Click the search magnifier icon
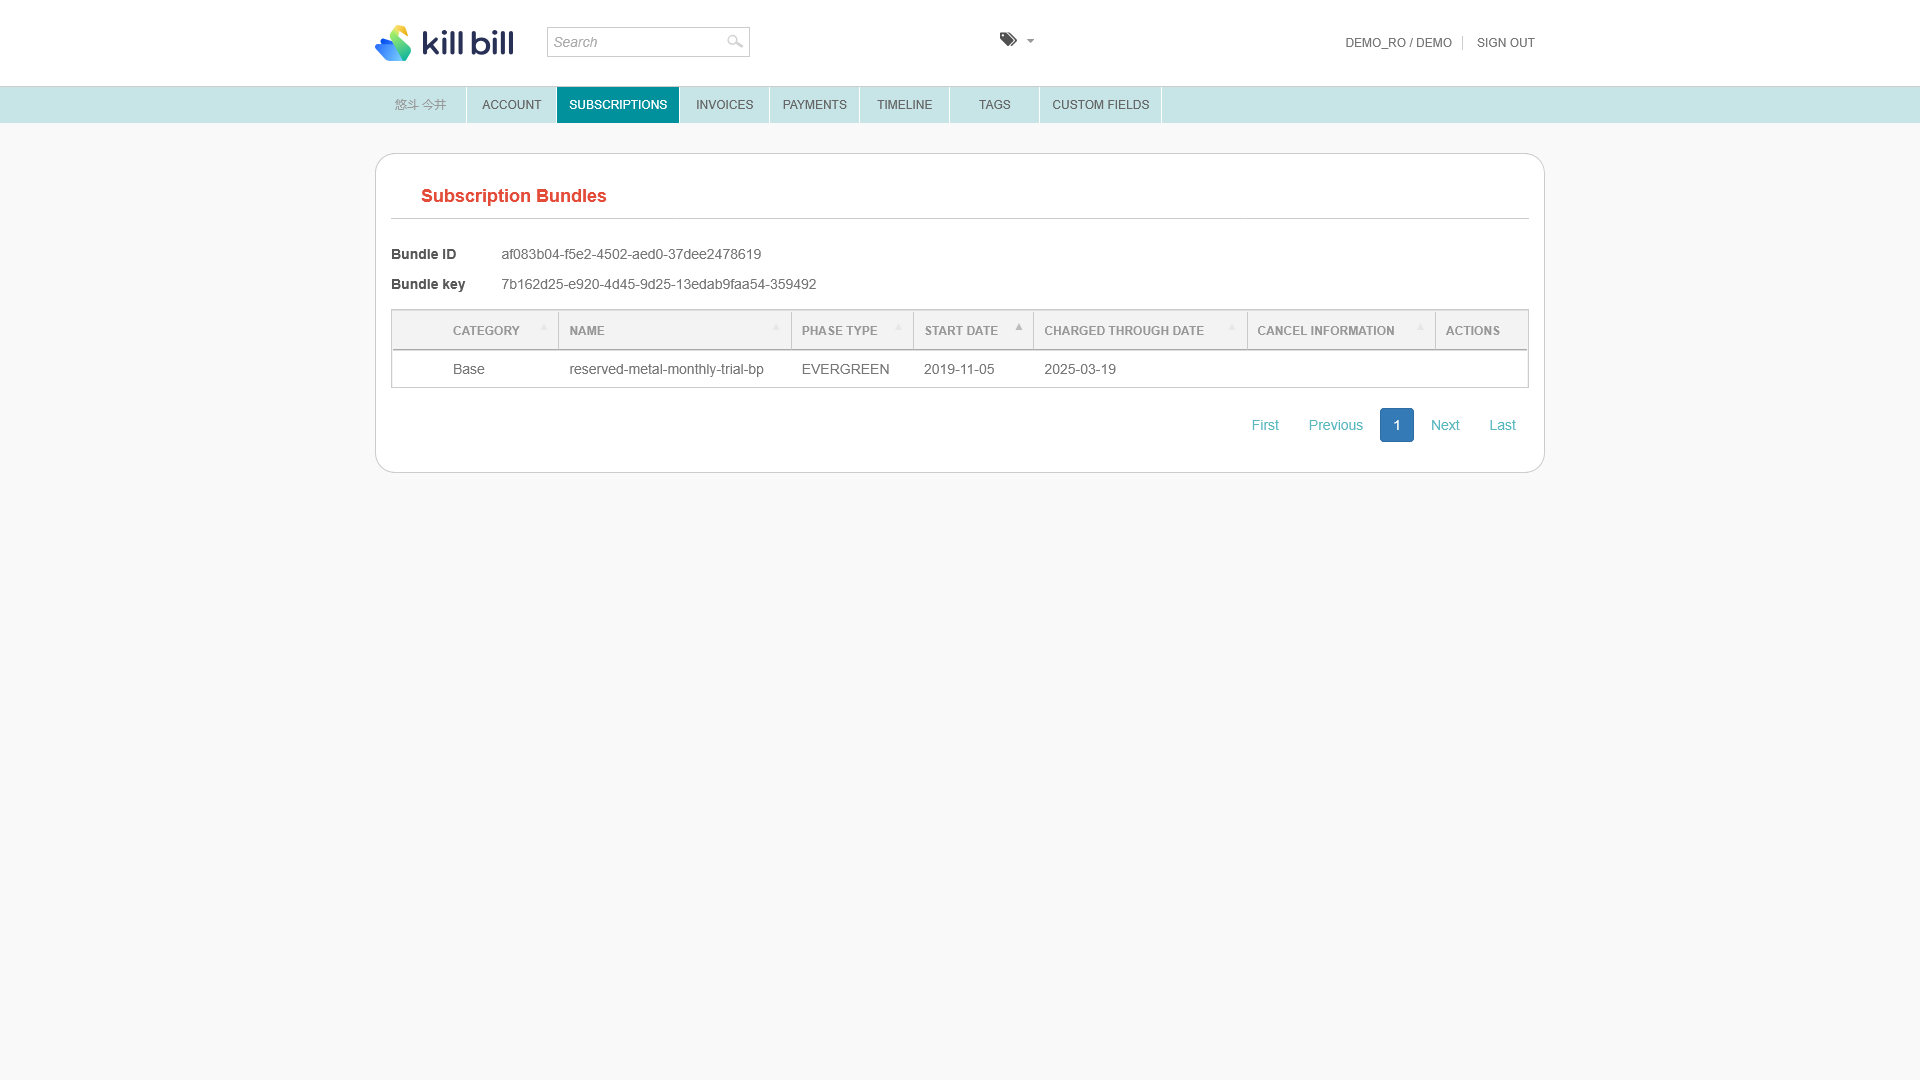This screenshot has height=1080, width=1920. pos(735,41)
